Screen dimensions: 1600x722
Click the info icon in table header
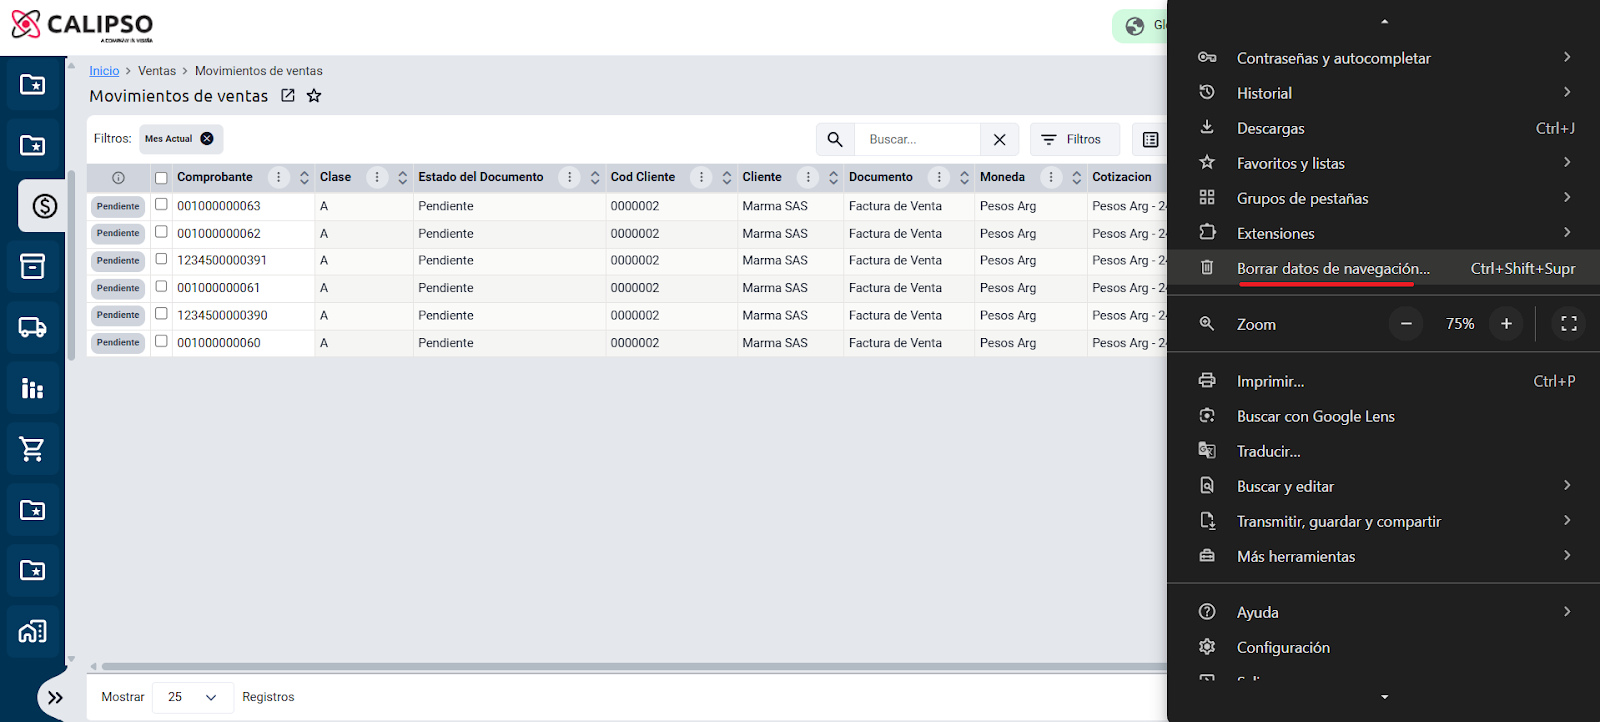coord(118,177)
